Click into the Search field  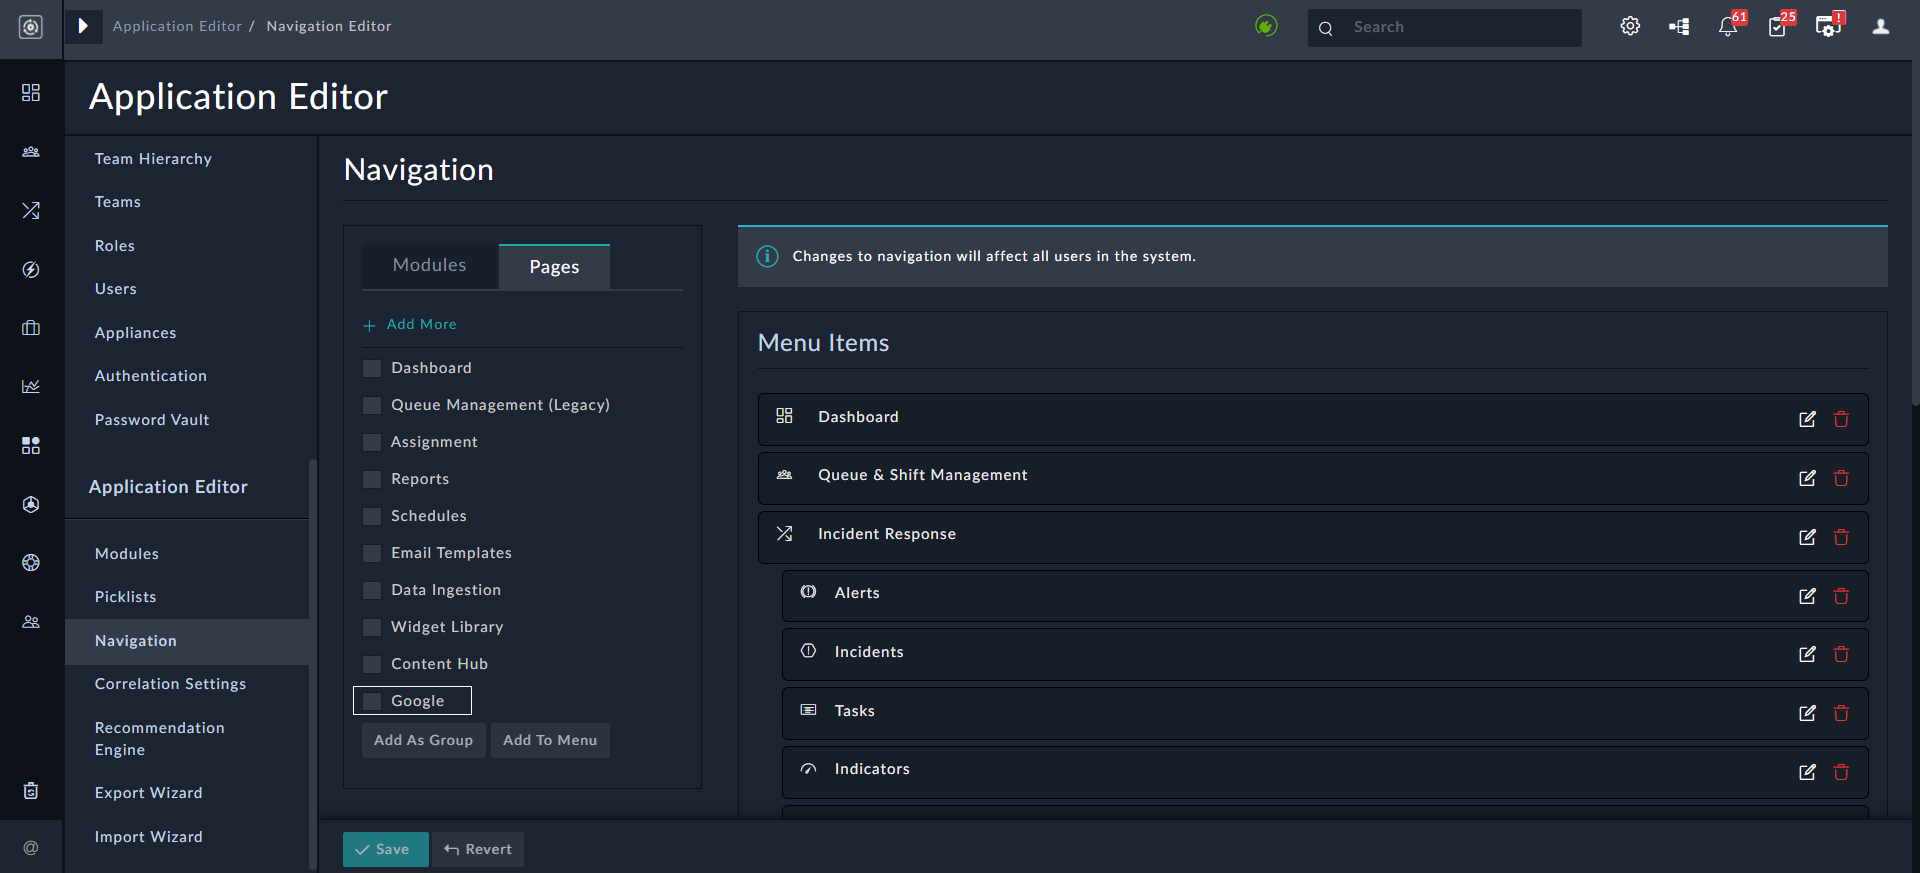point(1444,27)
